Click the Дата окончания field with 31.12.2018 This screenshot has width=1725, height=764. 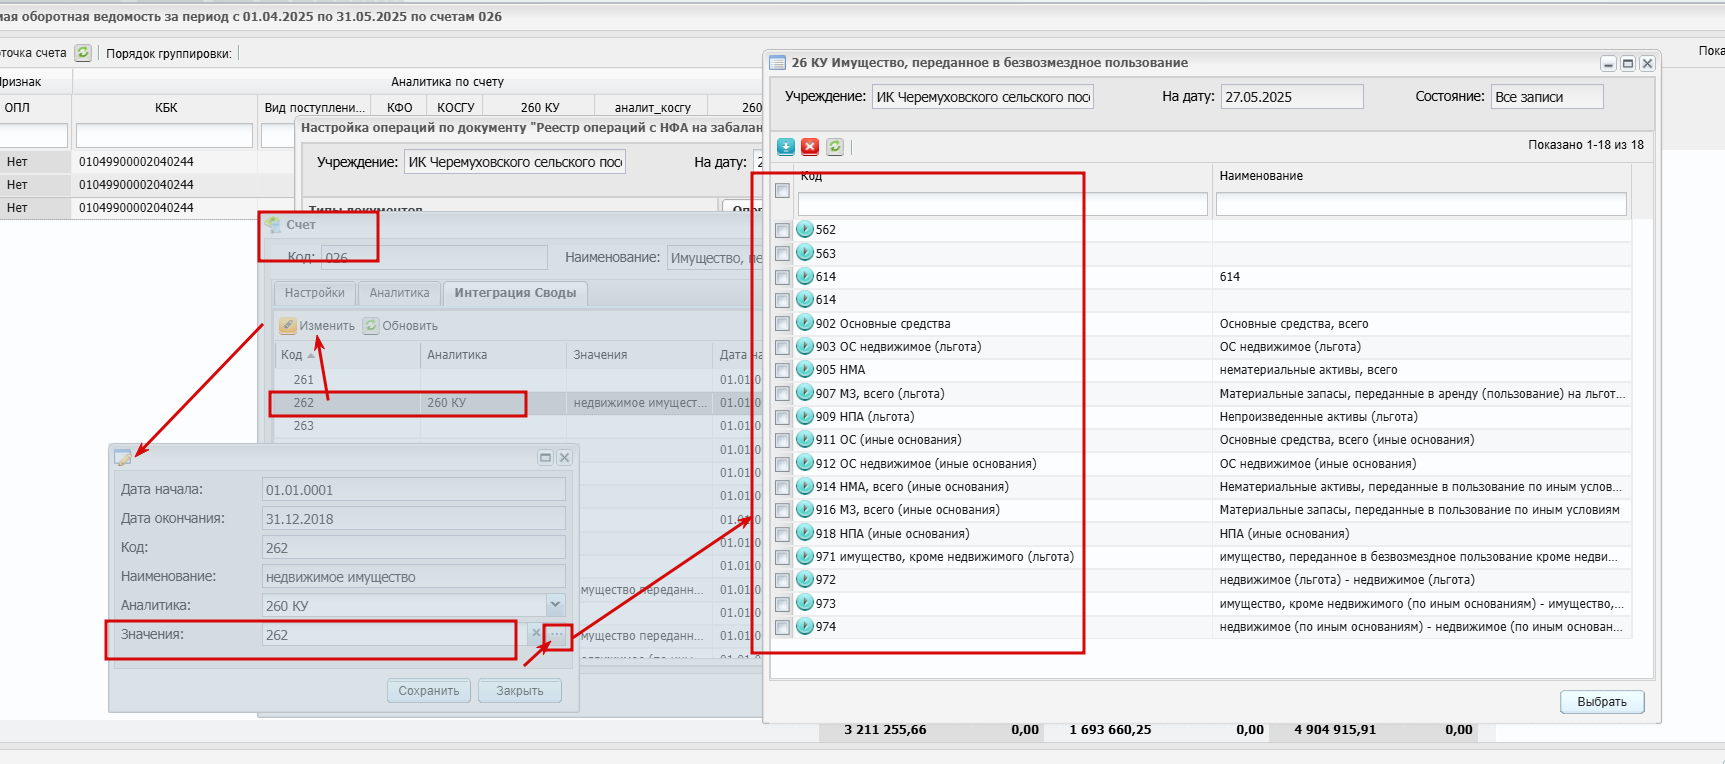click(x=414, y=518)
